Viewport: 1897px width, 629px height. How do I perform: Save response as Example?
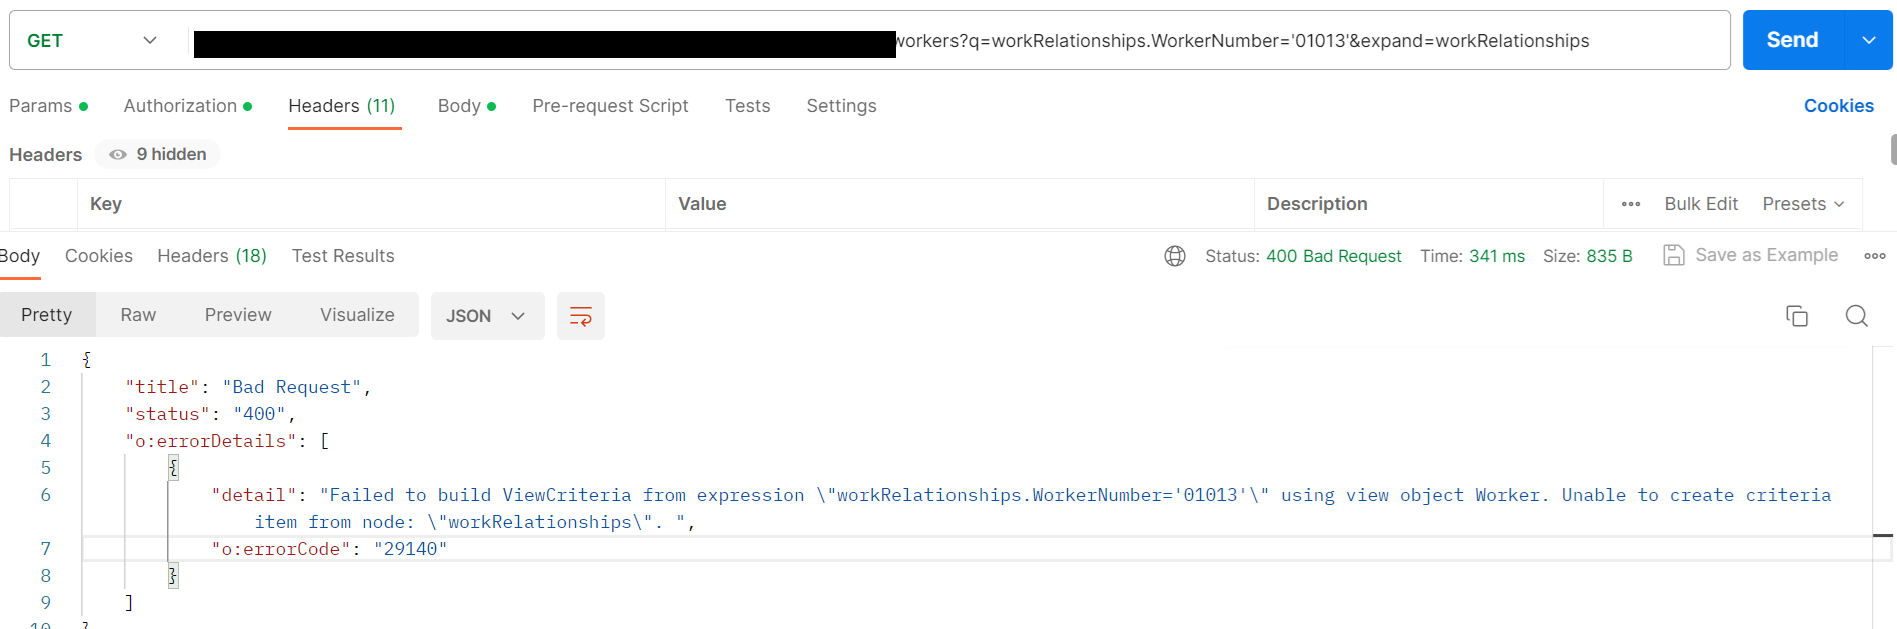coord(1751,255)
